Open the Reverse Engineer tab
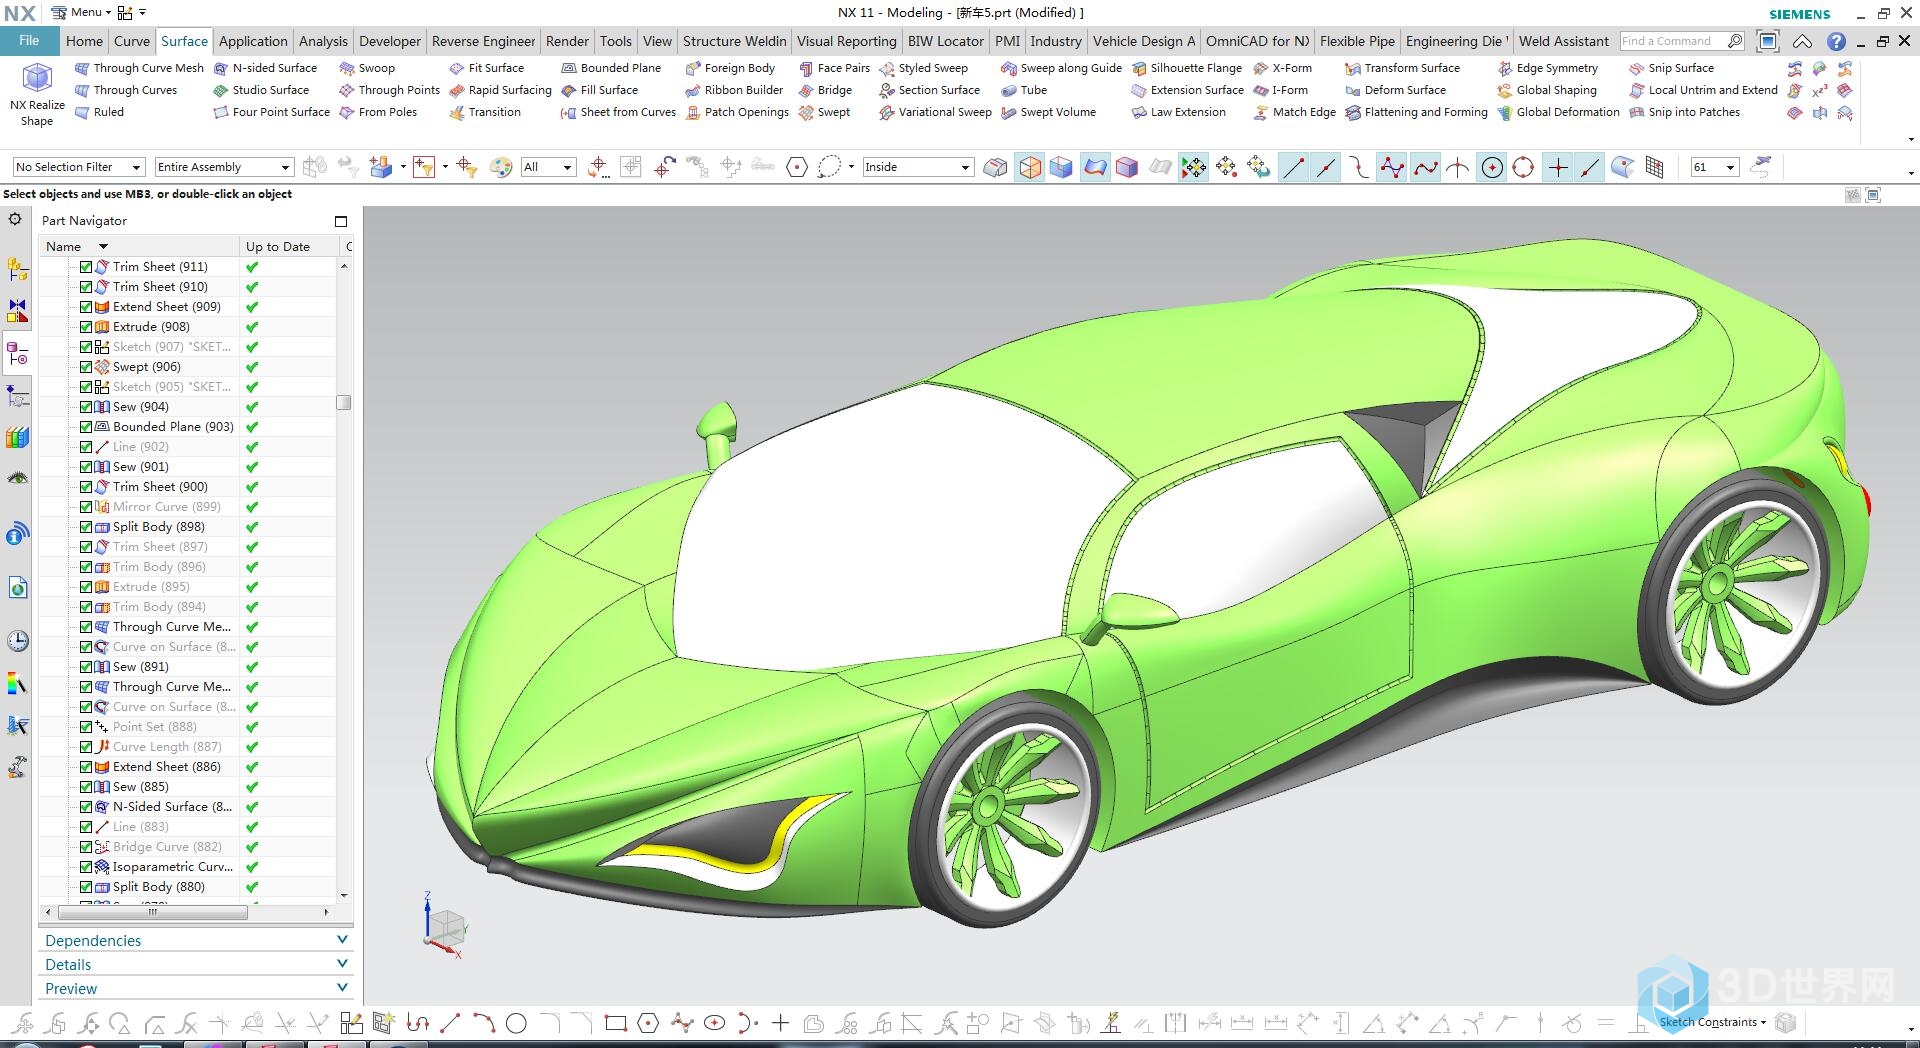The width and height of the screenshot is (1920, 1048). tap(483, 41)
